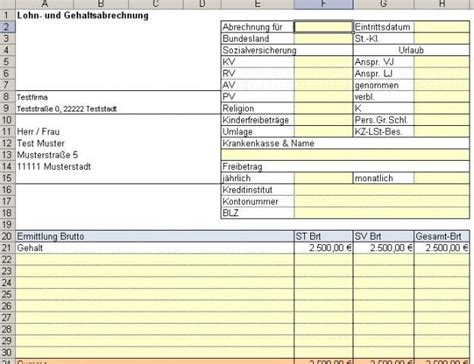Click row header 2
474x364 pixels.
[7, 27]
